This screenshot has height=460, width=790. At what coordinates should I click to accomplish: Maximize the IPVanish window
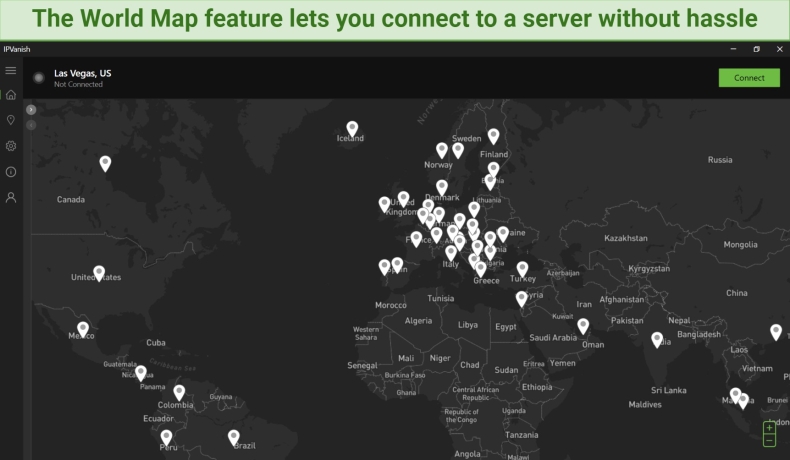click(x=756, y=48)
